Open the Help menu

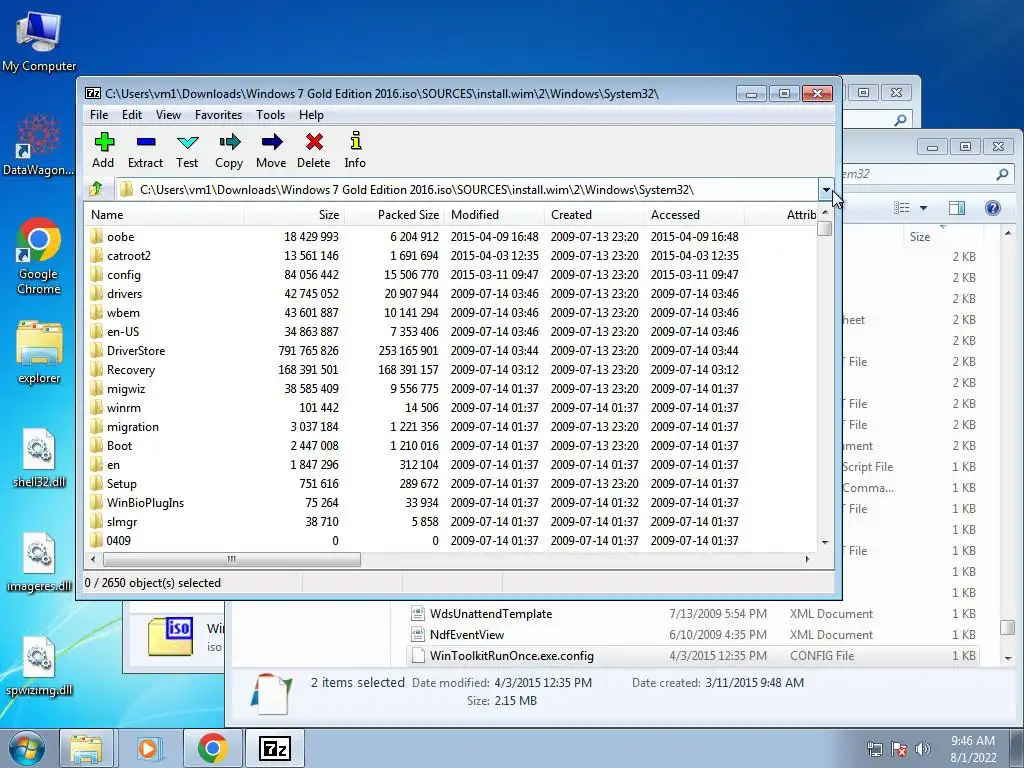pos(312,115)
